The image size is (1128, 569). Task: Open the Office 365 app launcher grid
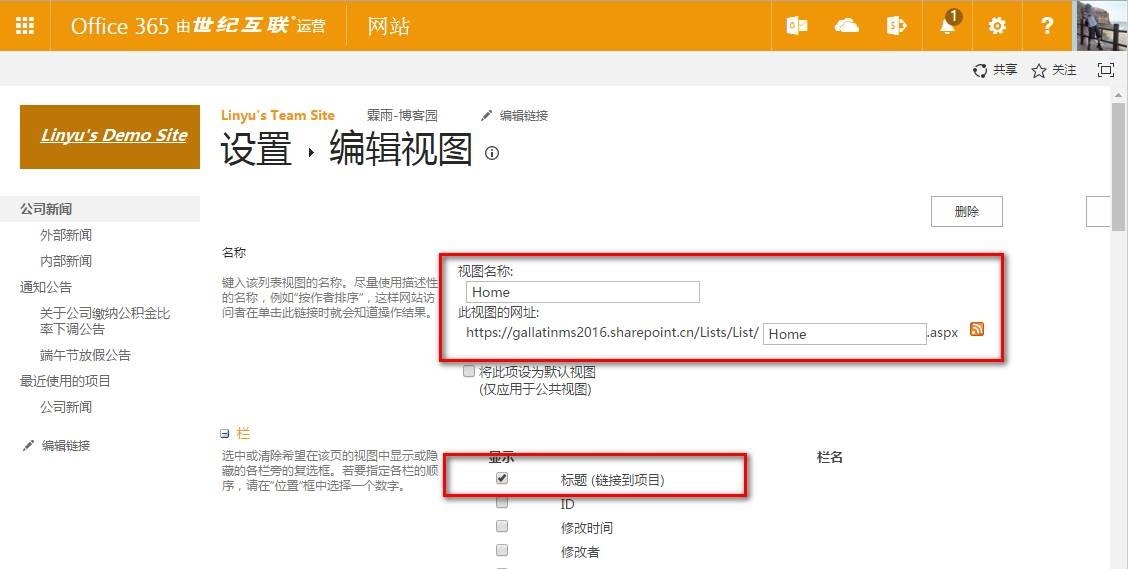click(x=25, y=26)
